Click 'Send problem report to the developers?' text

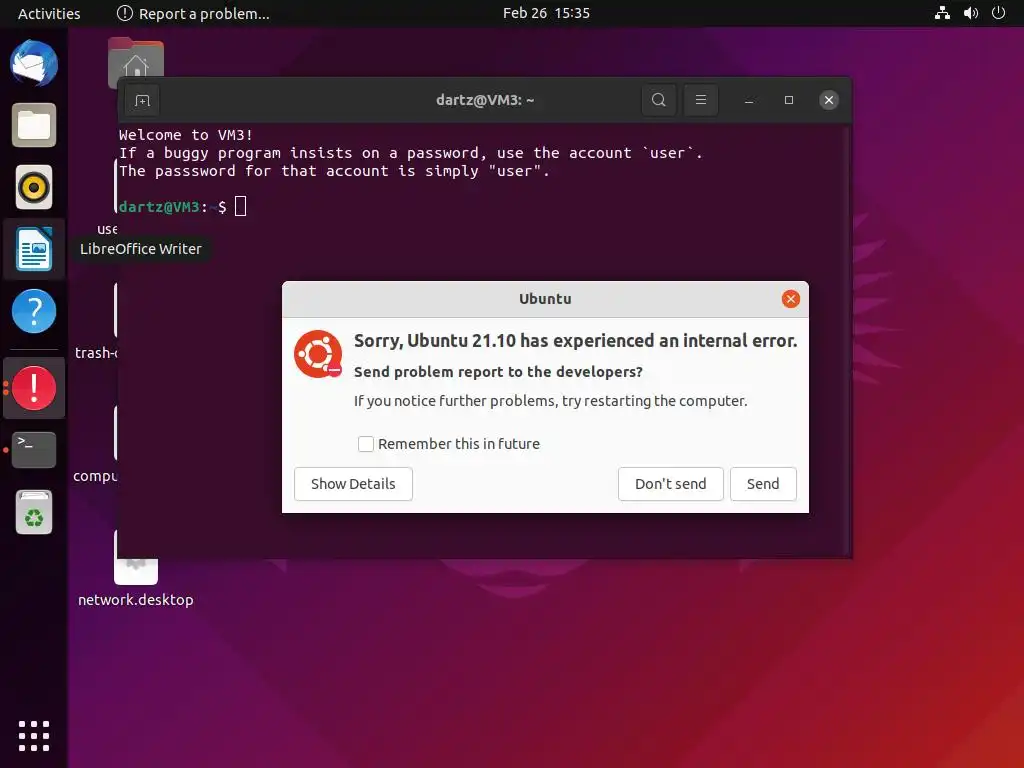[498, 372]
